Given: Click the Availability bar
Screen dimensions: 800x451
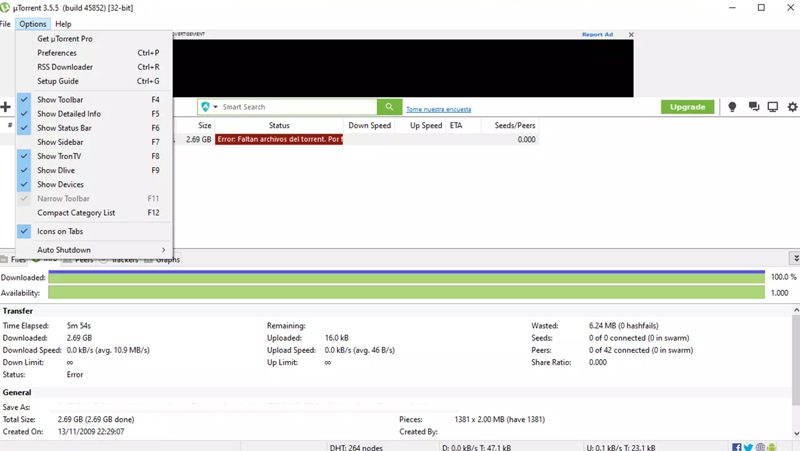Looking at the screenshot, I should click(x=407, y=292).
